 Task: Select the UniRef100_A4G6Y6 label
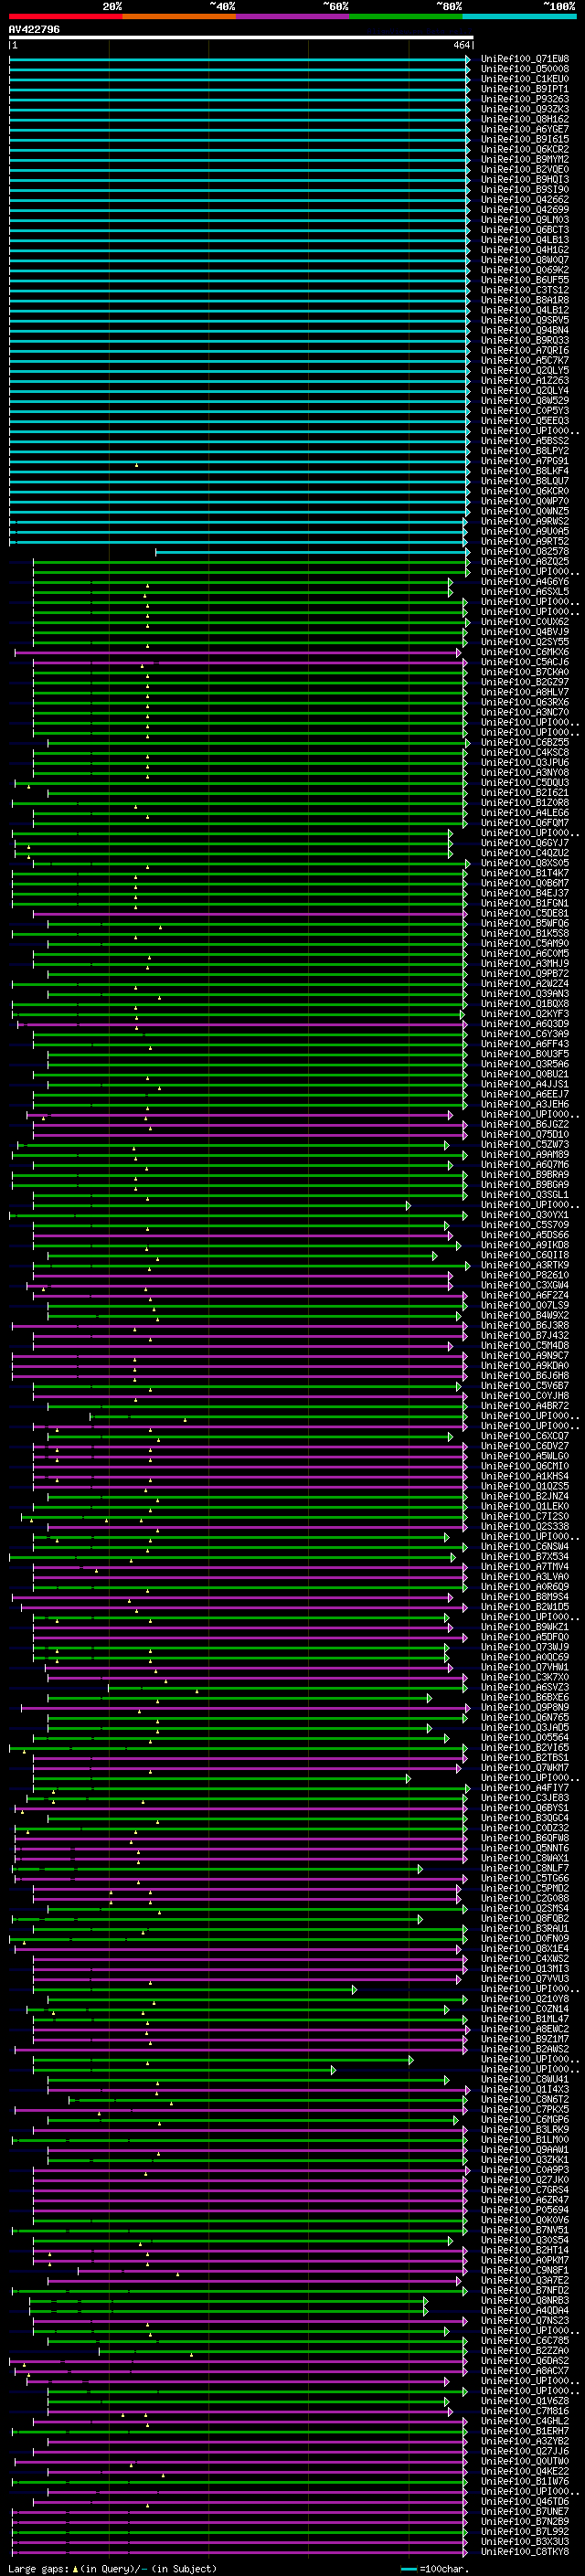click(525, 582)
